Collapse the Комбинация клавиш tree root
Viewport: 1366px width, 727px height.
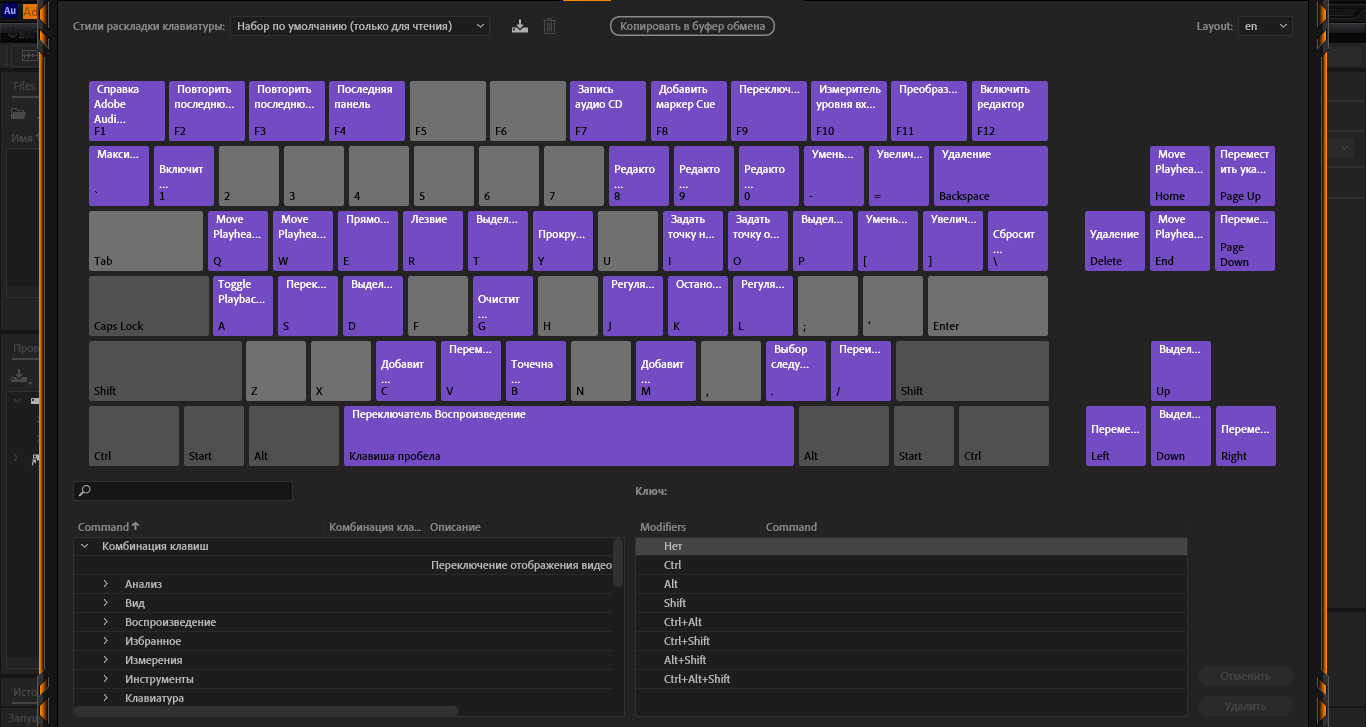[85, 546]
